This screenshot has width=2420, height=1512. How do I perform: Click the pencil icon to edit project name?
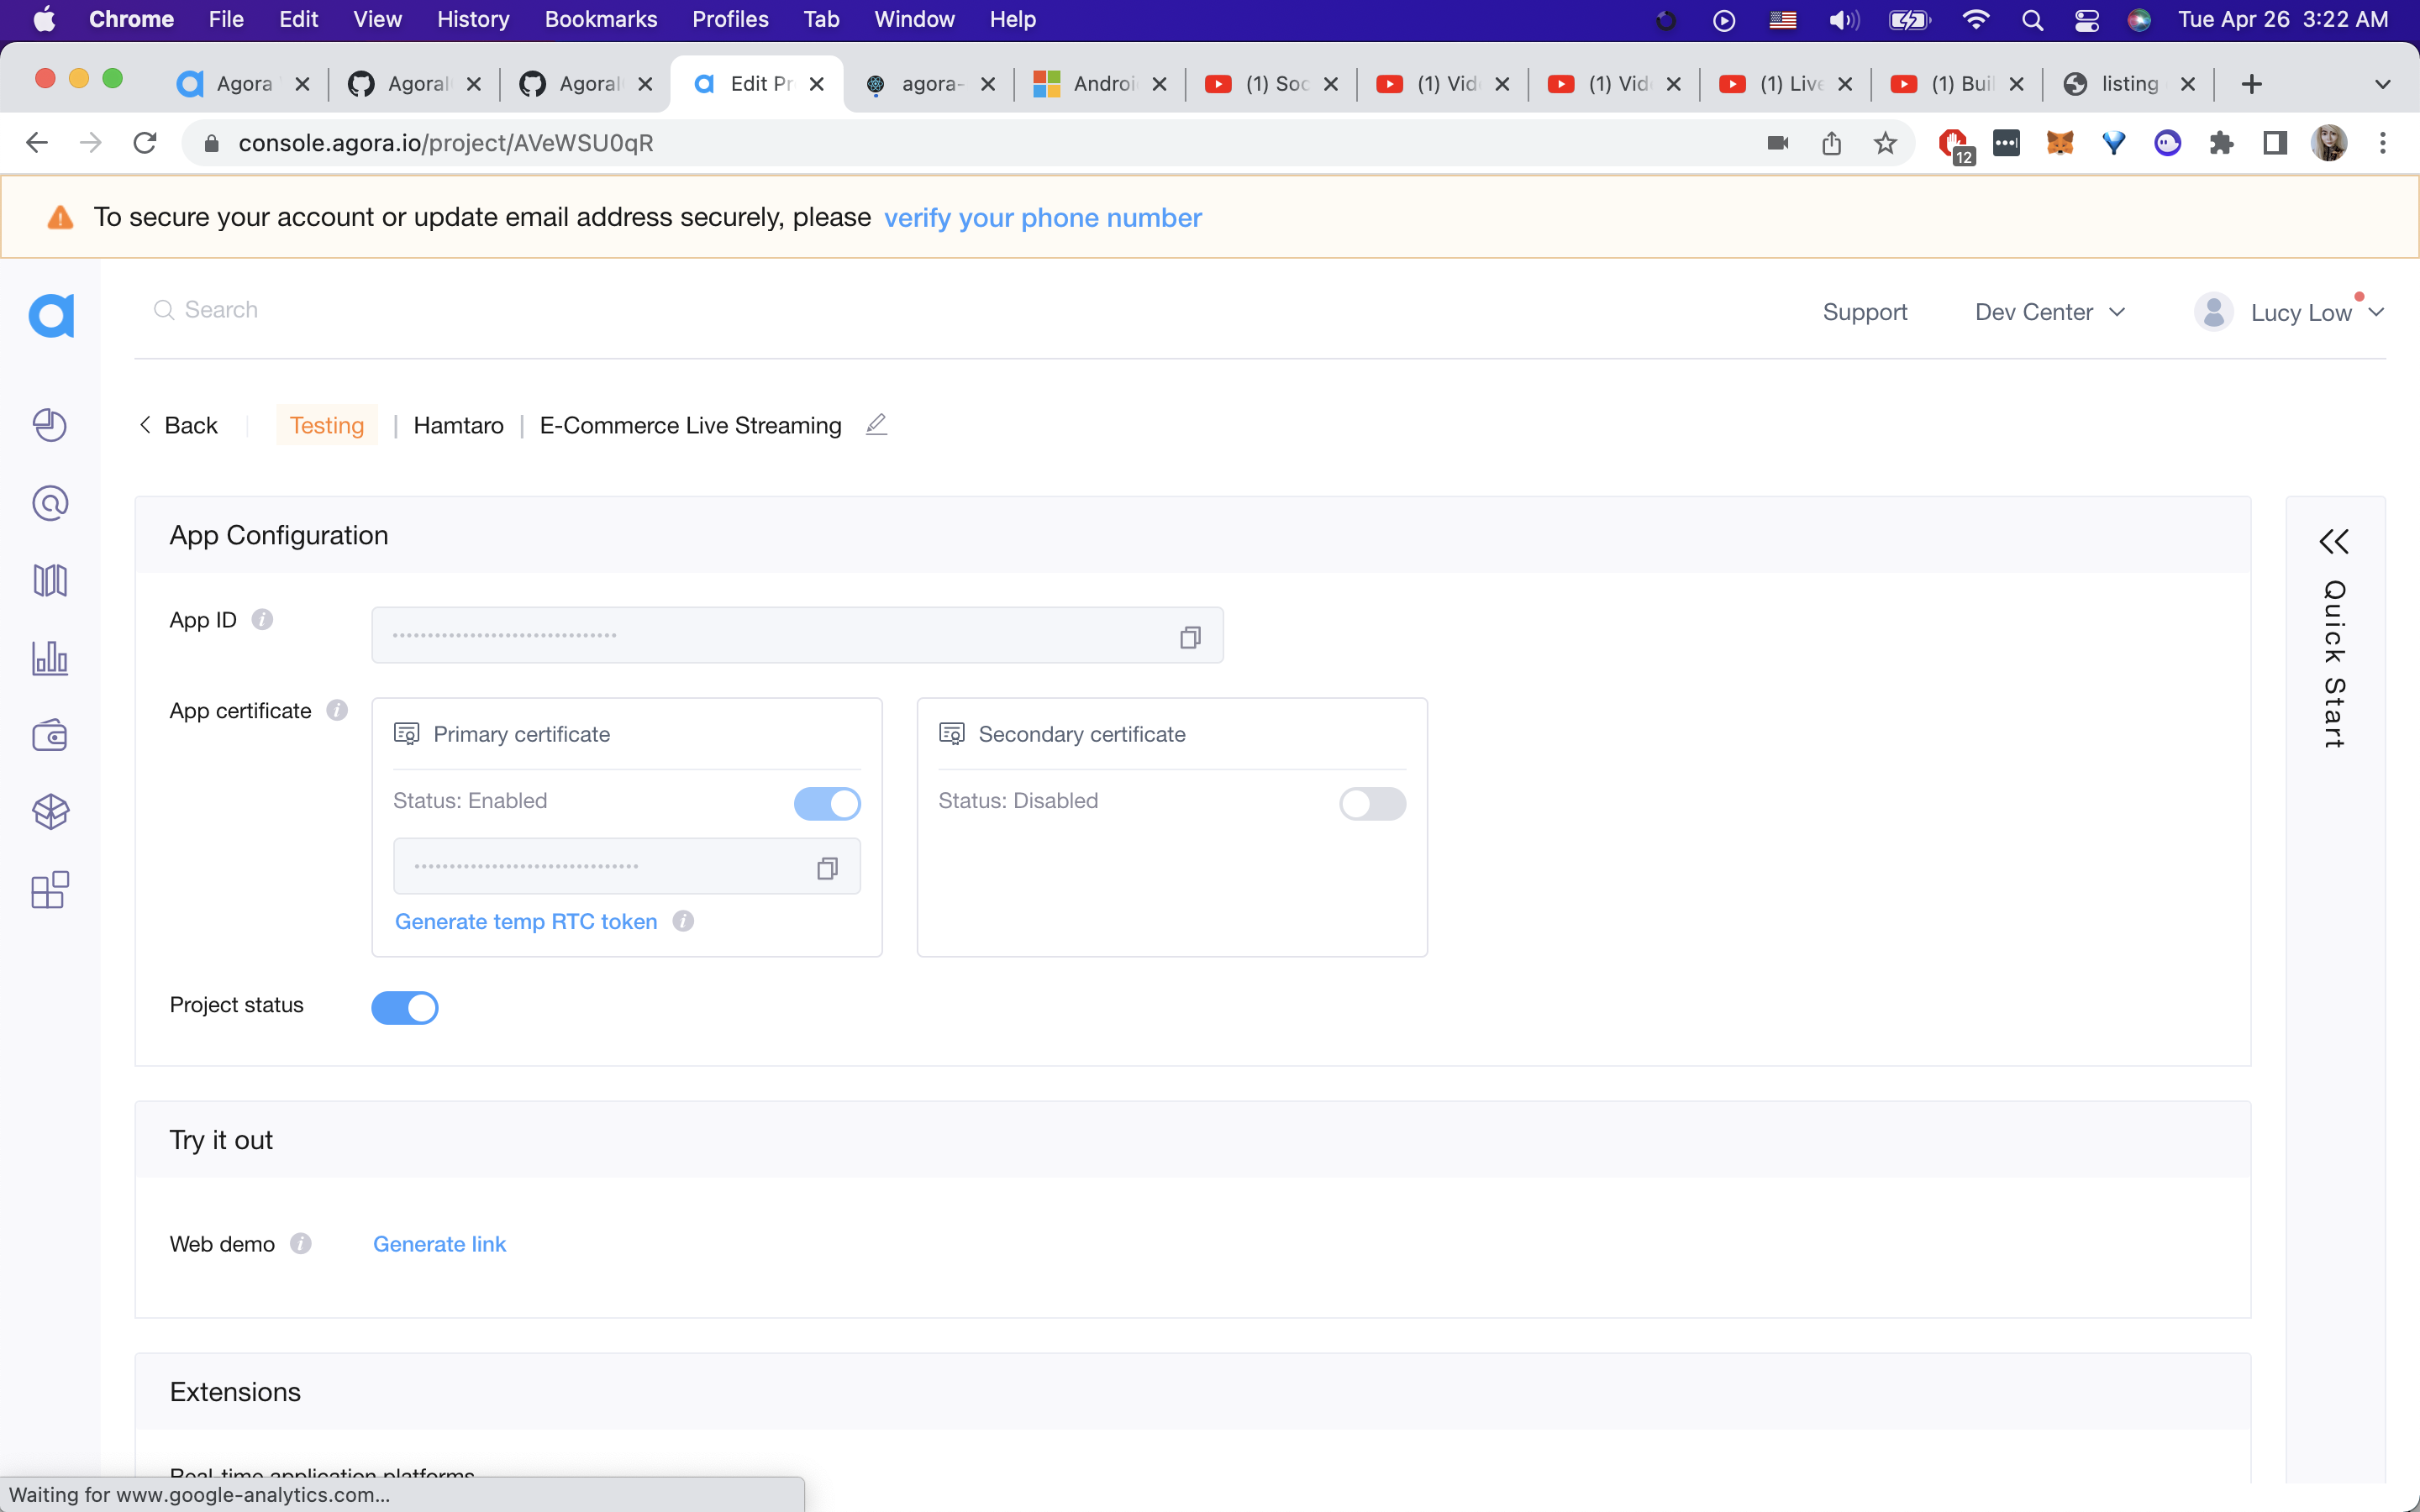click(876, 425)
